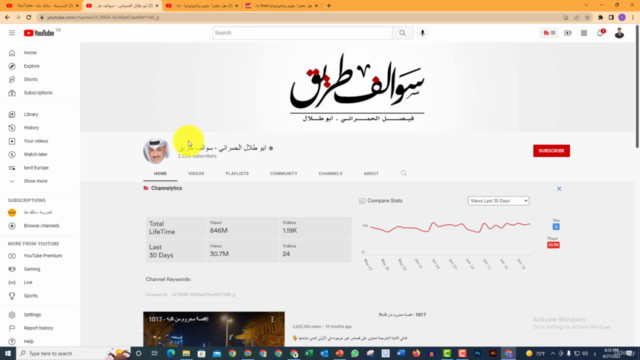
Task: Switch to the COMMUNITY tab
Action: point(283,173)
